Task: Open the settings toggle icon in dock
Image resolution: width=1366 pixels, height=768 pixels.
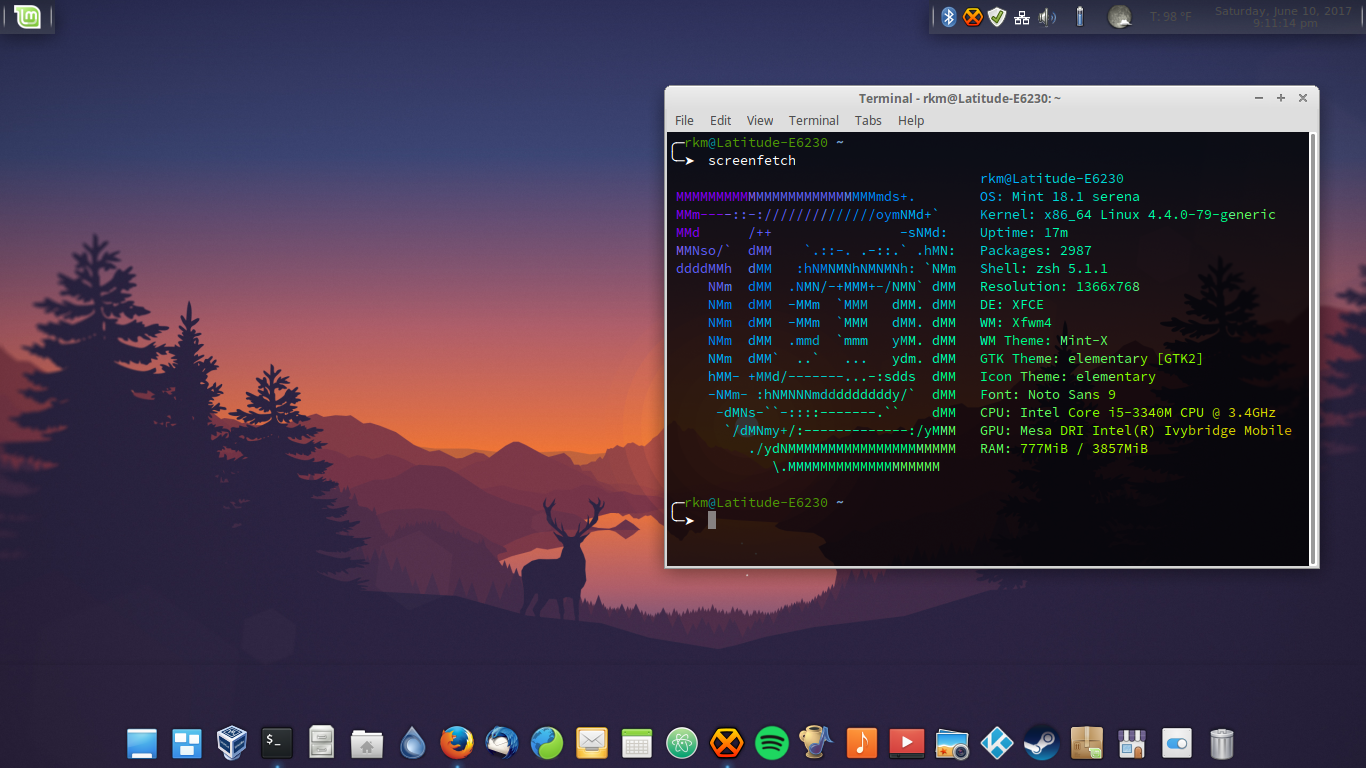Action: tap(1176, 743)
